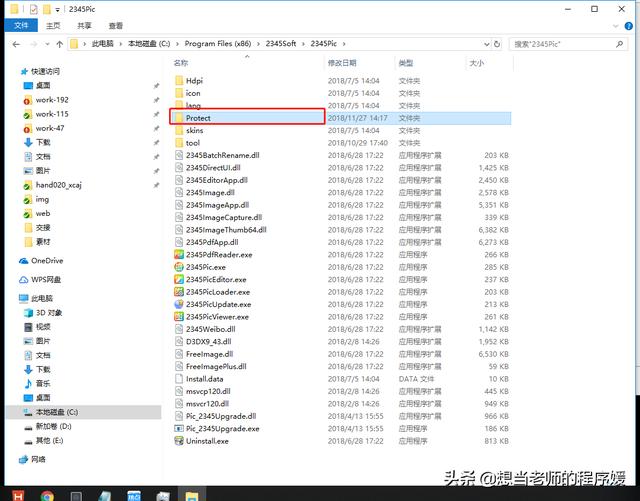The image size is (640, 501).
Task: Sort files by 修改日期 column header
Action: click(342, 63)
